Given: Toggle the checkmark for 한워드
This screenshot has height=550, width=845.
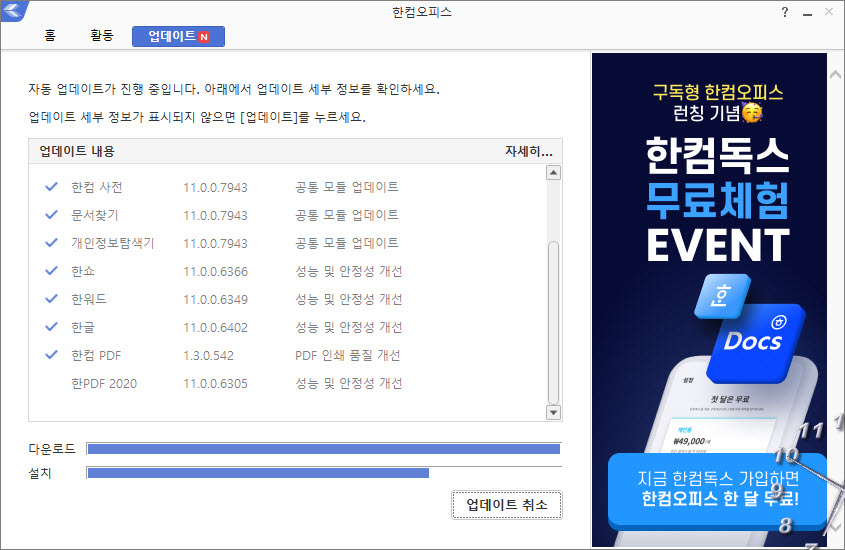Looking at the screenshot, I should pyautogui.click(x=51, y=299).
